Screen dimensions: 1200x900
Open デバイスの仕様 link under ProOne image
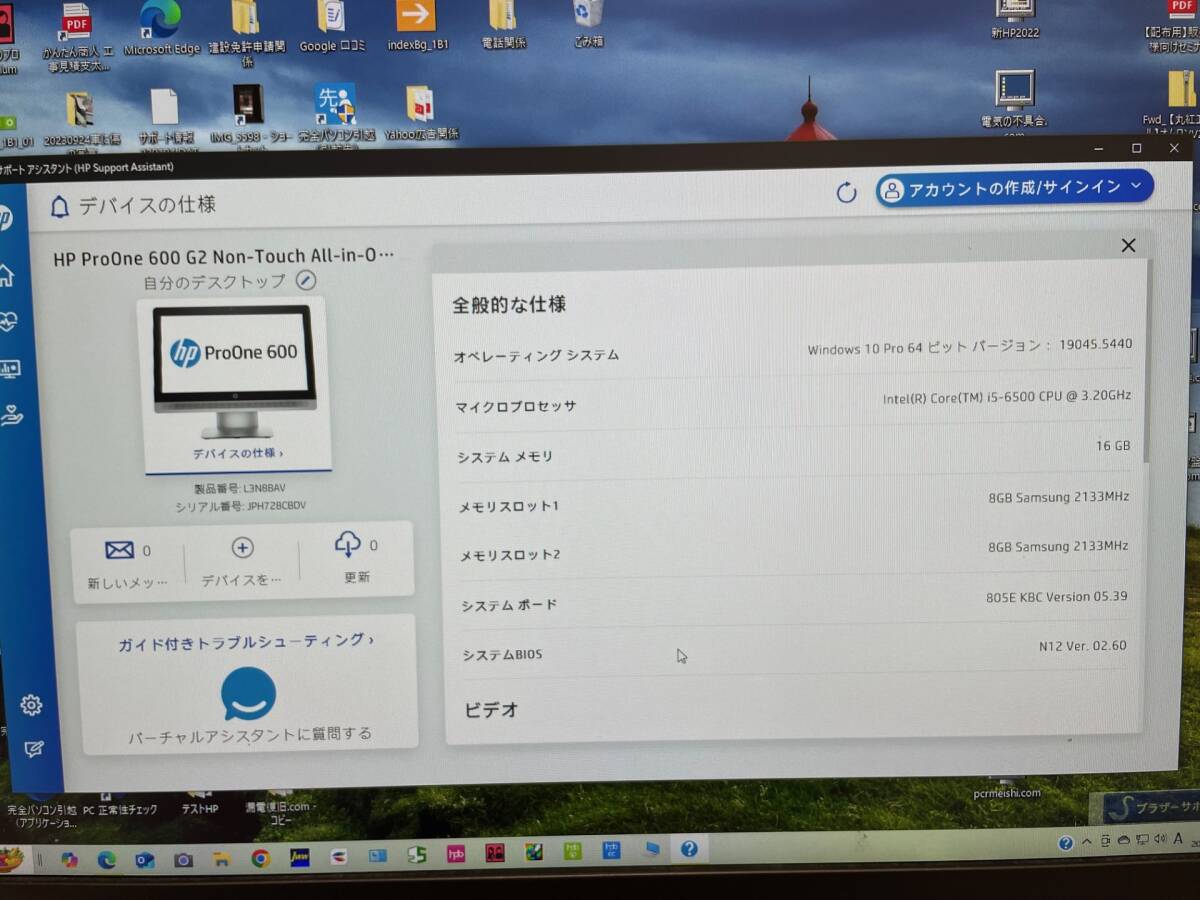pos(238,453)
